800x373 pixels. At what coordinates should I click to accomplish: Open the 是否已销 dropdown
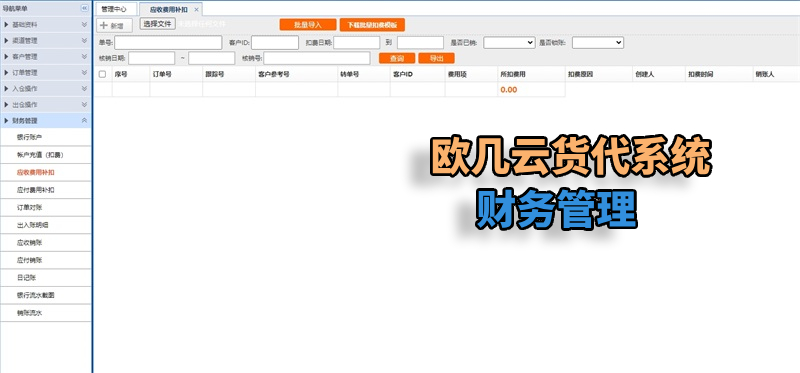click(509, 43)
